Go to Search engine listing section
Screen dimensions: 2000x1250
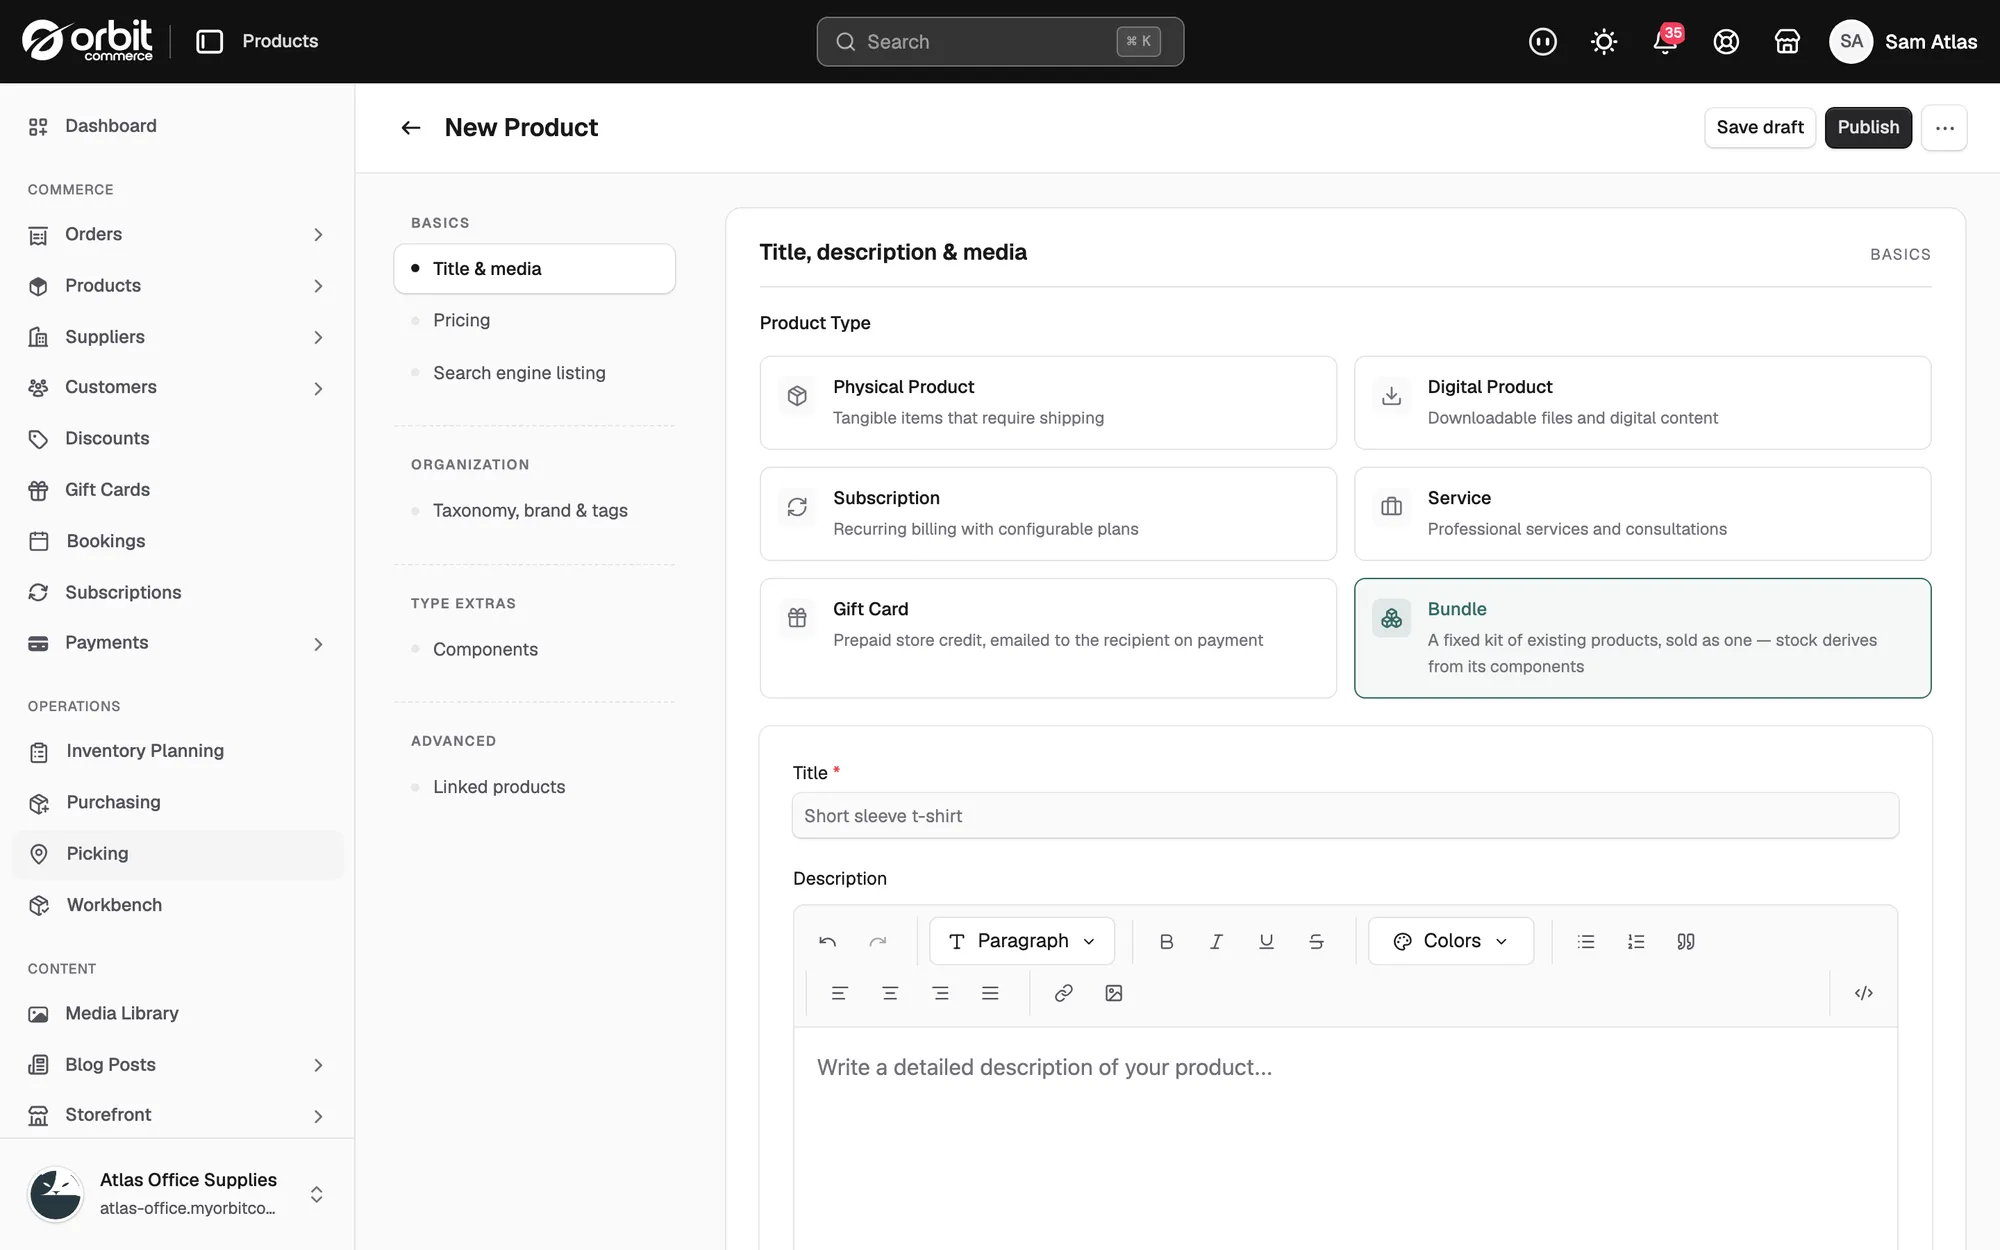[519, 373]
